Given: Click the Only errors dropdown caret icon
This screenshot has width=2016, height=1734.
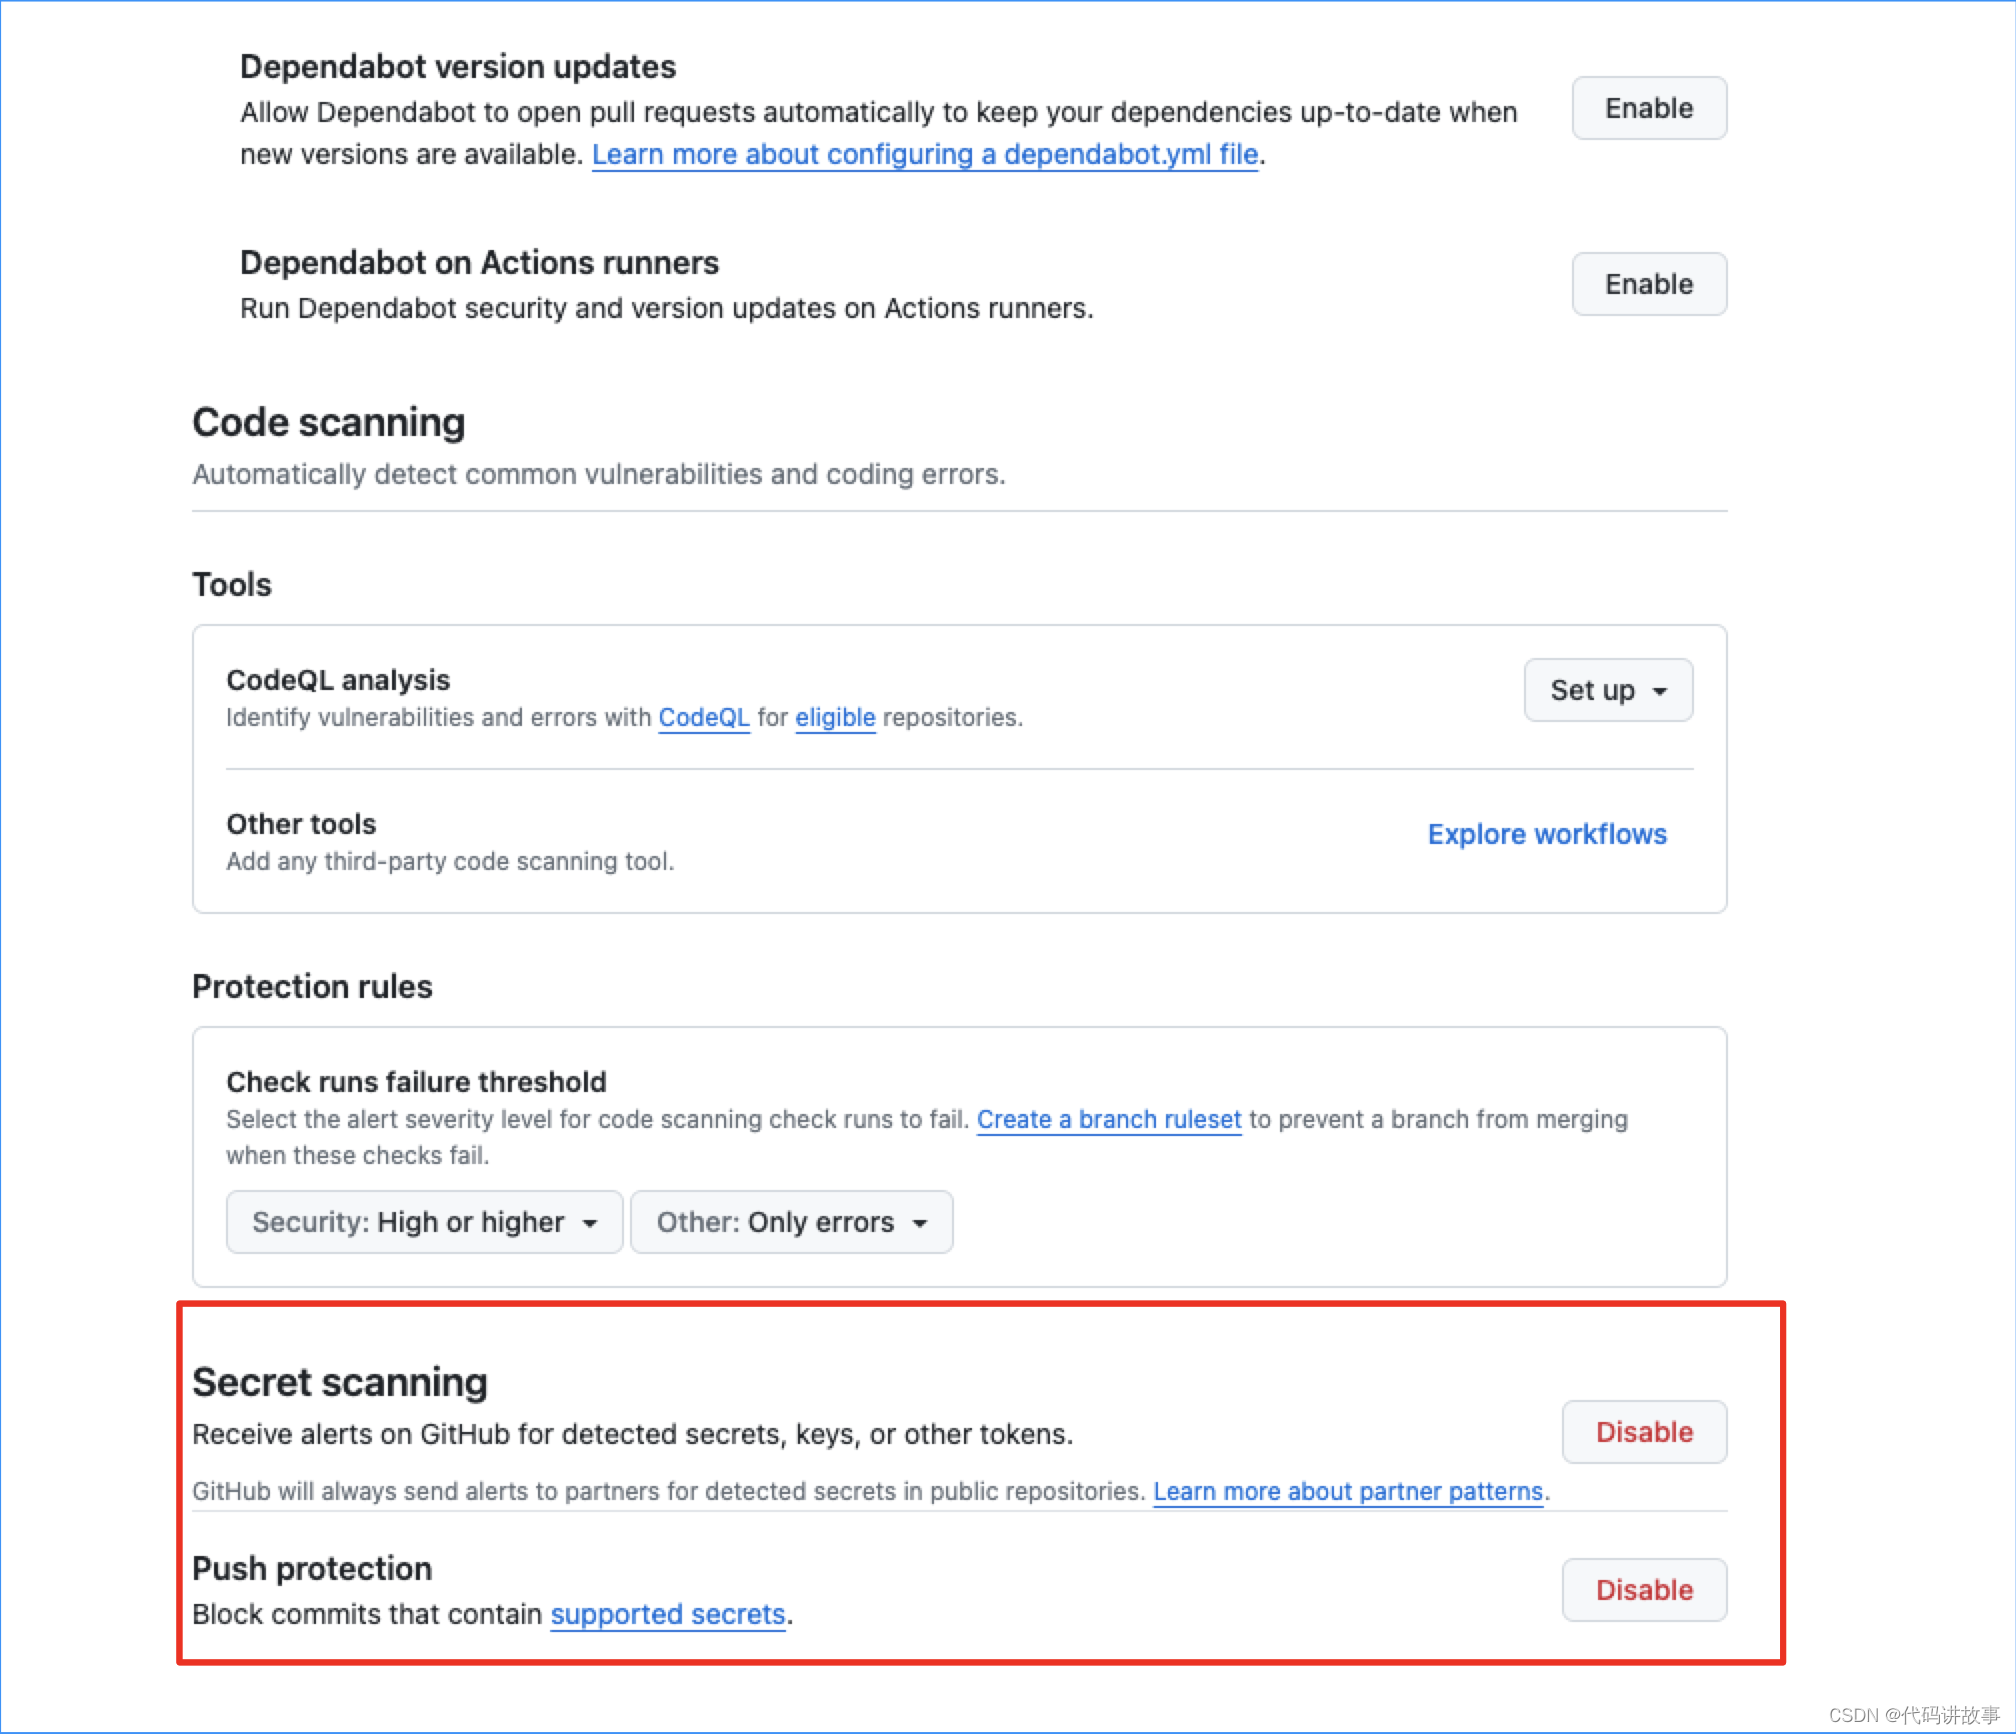Looking at the screenshot, I should tap(921, 1222).
